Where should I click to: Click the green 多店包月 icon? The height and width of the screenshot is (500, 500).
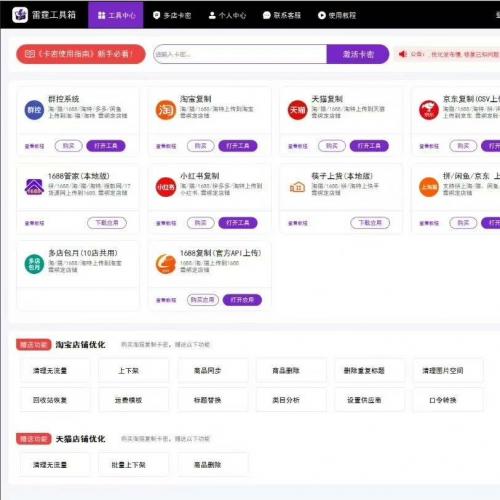(x=34, y=264)
